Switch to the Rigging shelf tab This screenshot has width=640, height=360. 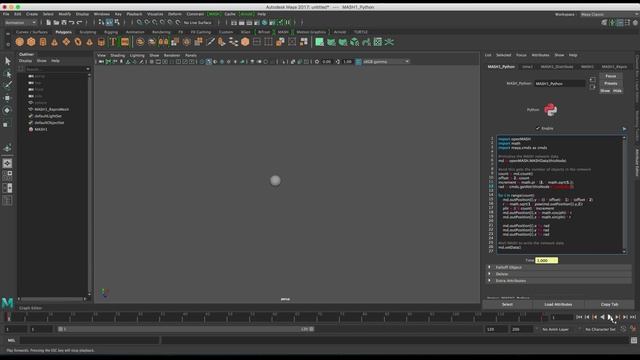pyautogui.click(x=111, y=32)
